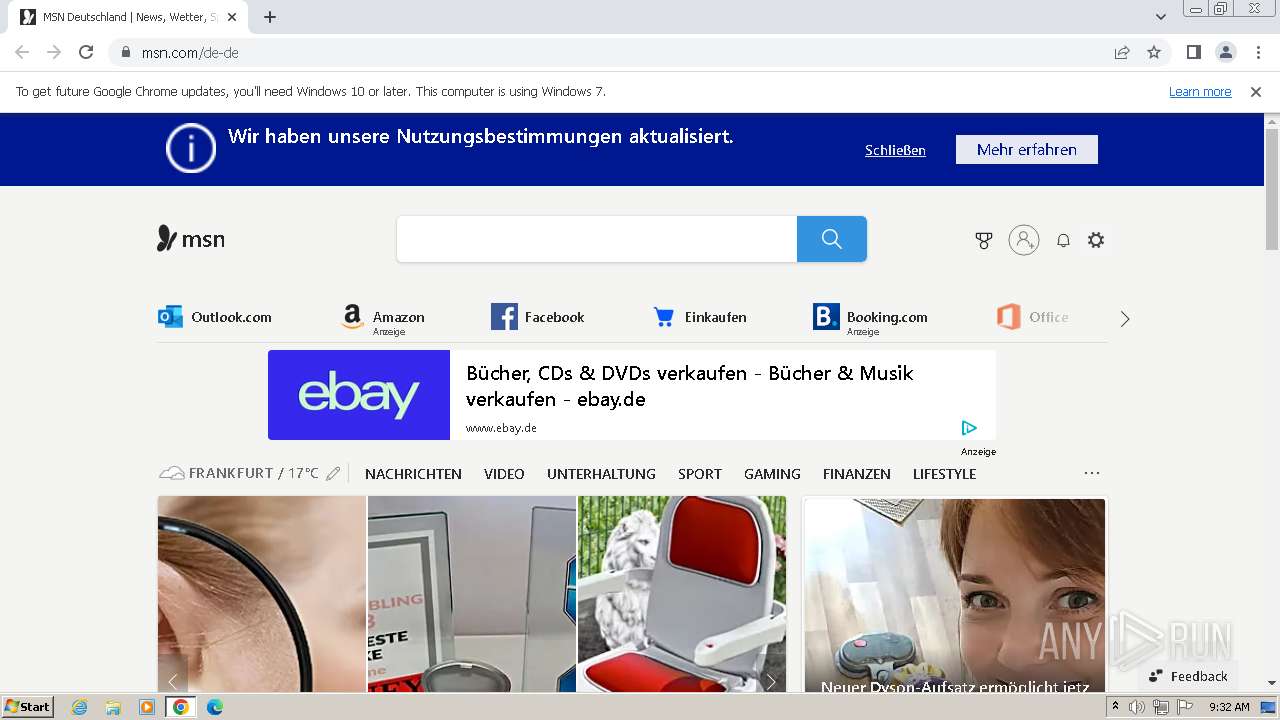Screen dimensions: 1280x720
Task: Edit weather location pencil icon
Action: (x=333, y=473)
